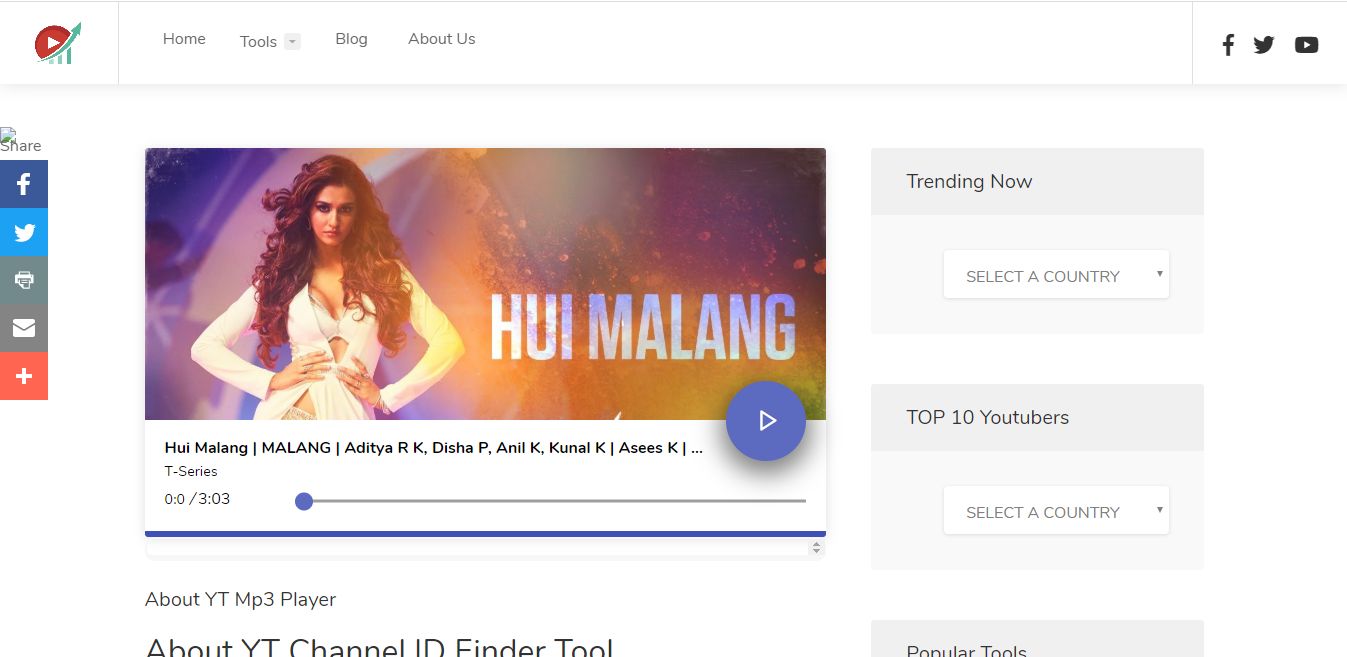Image resolution: width=1347 pixels, height=657 pixels.
Task: Open the Twitter profile from header icon
Action: (1264, 44)
